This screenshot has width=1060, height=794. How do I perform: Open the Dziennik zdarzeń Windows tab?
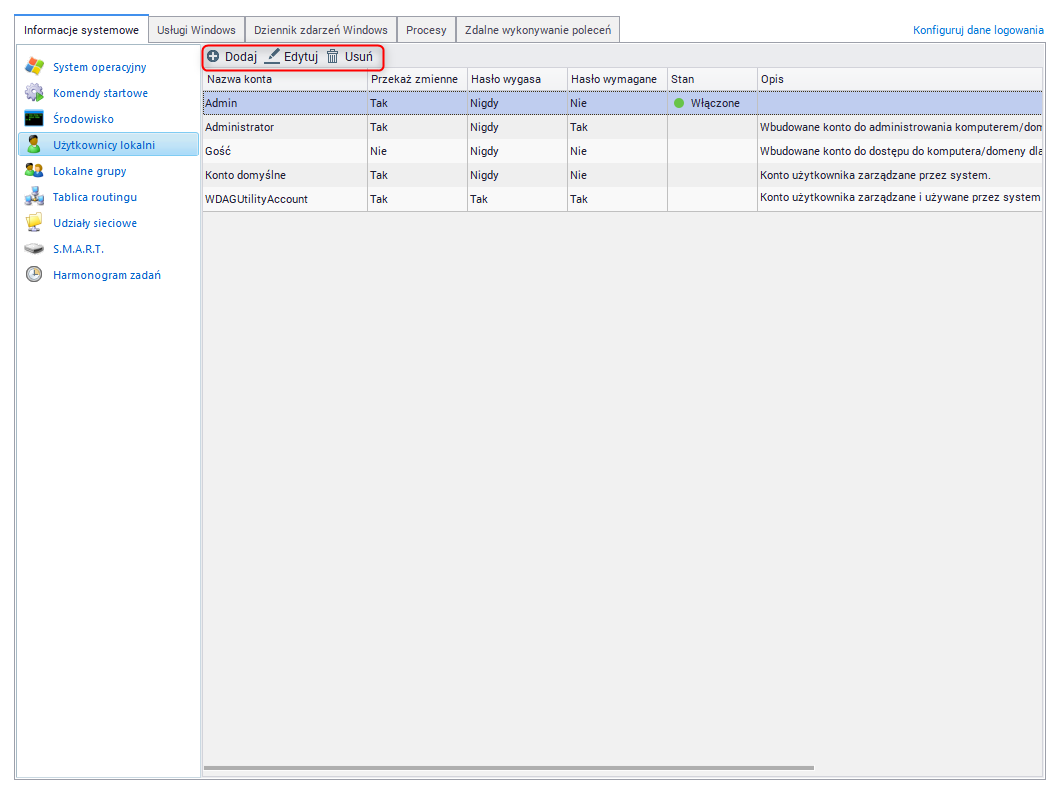click(320, 30)
